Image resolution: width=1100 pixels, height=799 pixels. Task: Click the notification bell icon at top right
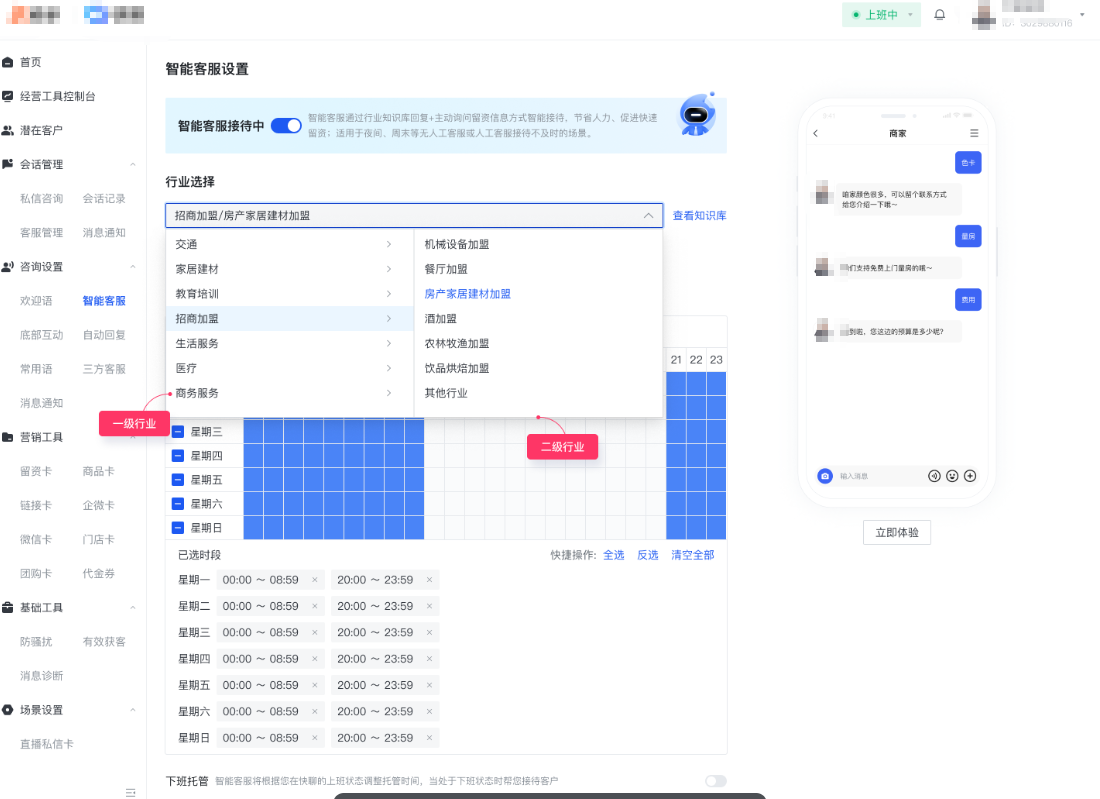937,15
